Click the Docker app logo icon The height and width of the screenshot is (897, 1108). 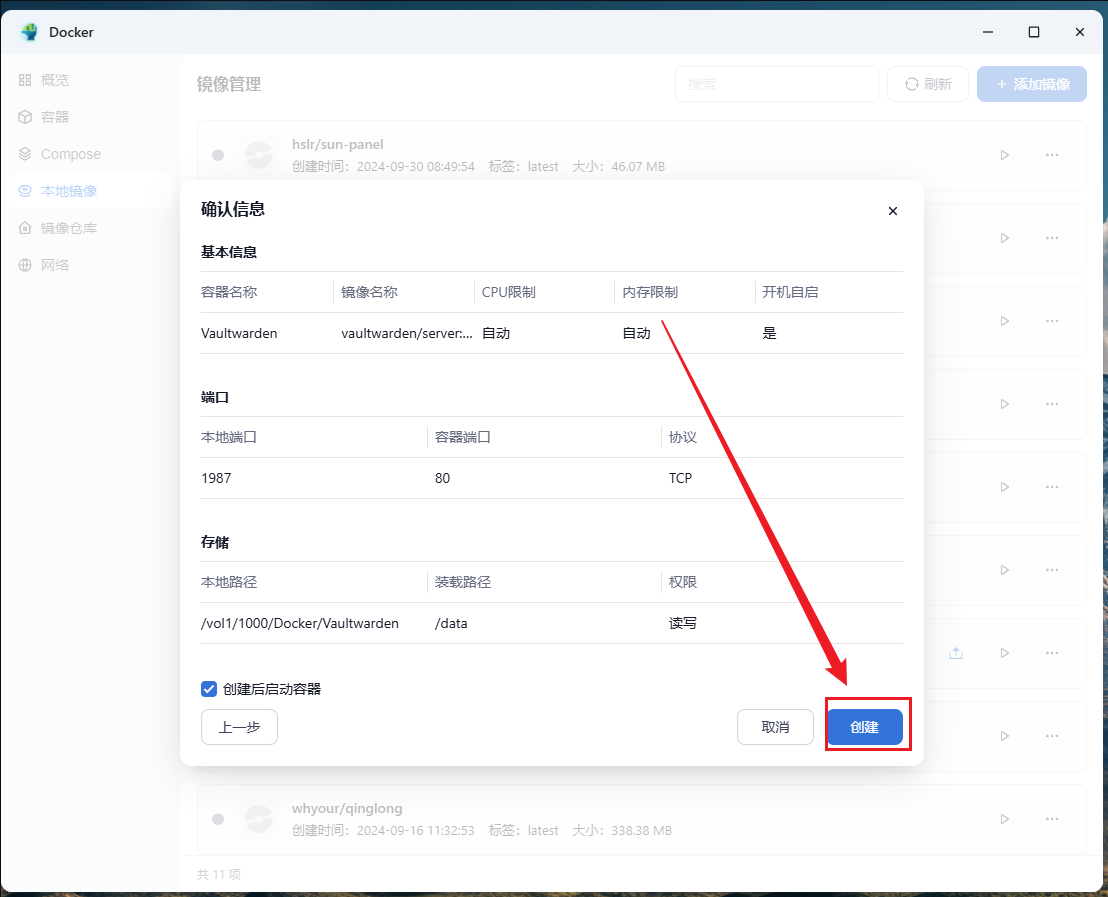click(x=29, y=32)
